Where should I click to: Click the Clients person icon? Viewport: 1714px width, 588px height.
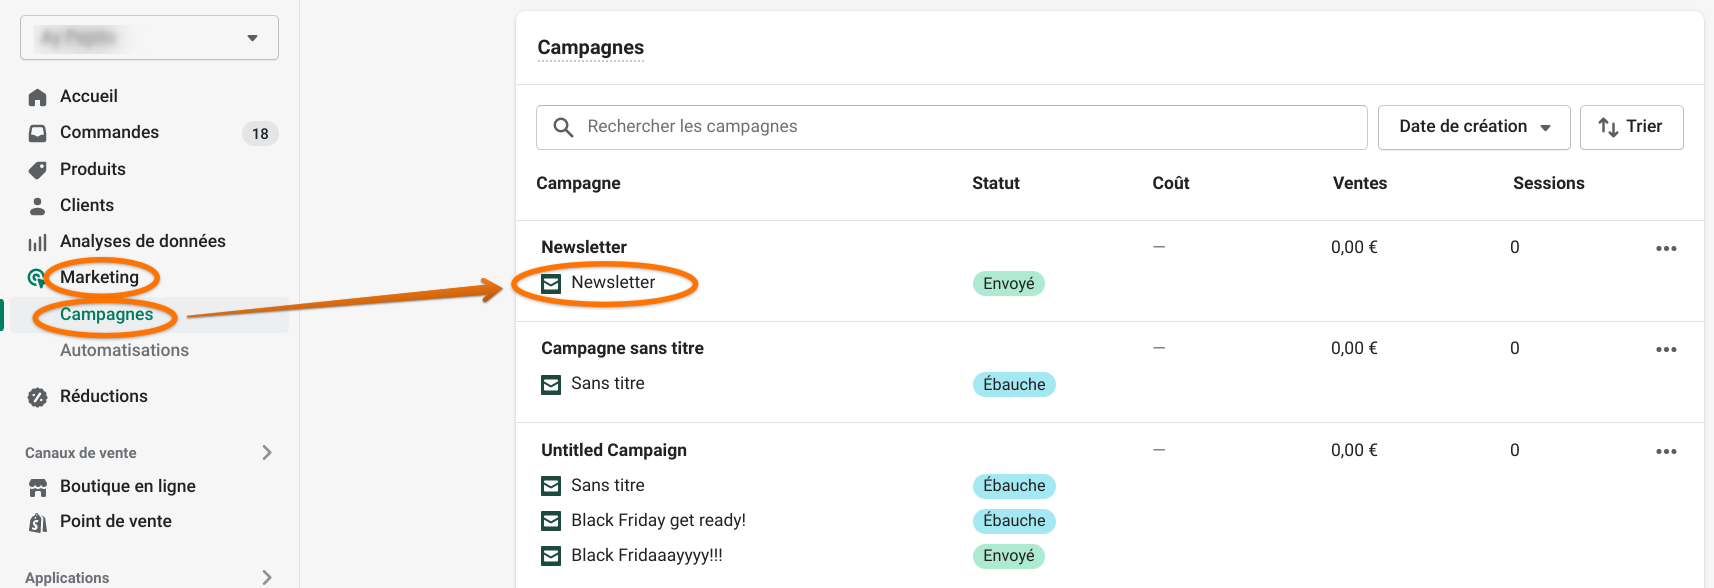click(38, 206)
